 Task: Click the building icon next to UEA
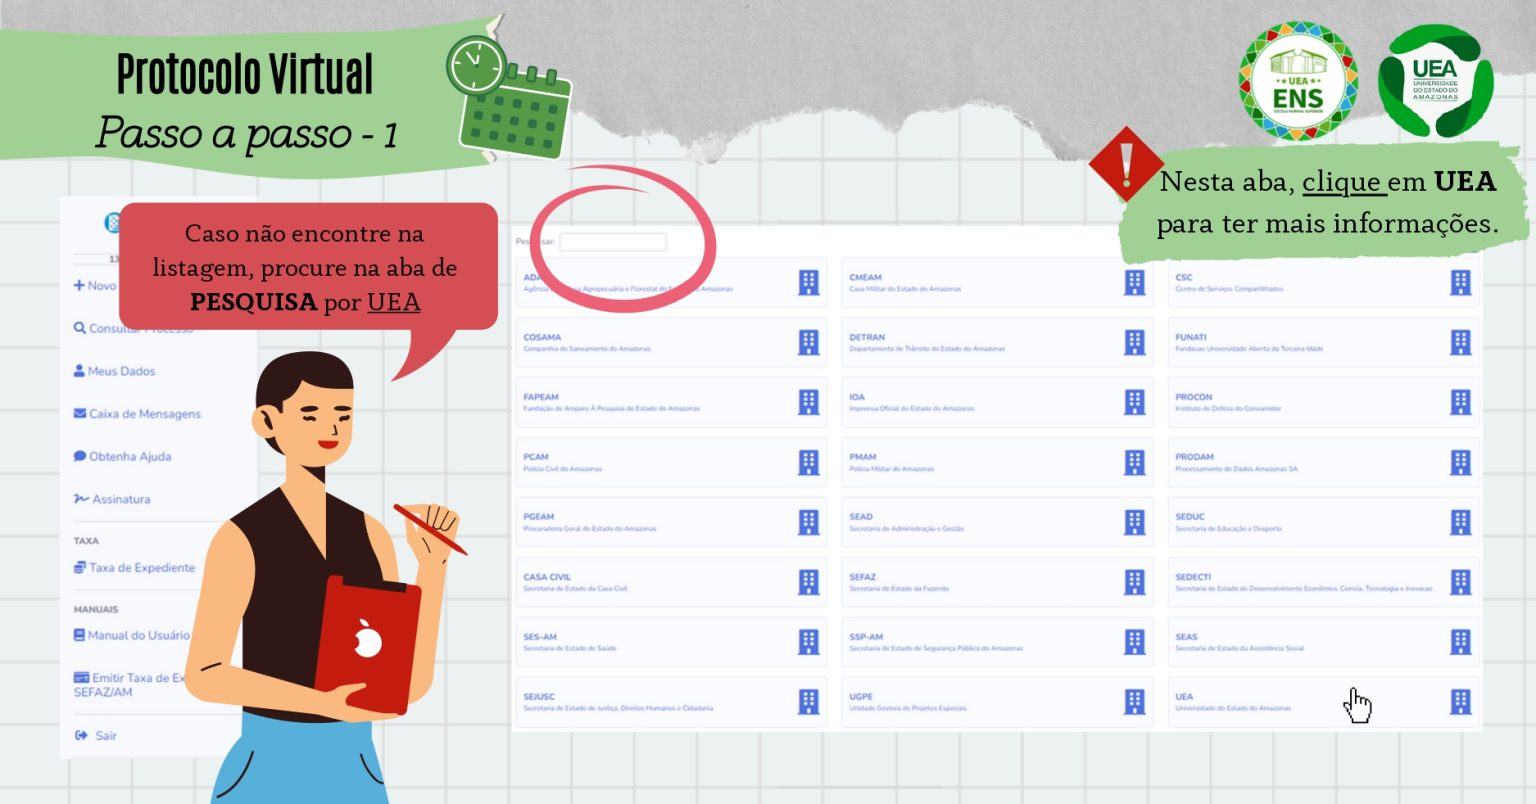pyautogui.click(x=1460, y=702)
